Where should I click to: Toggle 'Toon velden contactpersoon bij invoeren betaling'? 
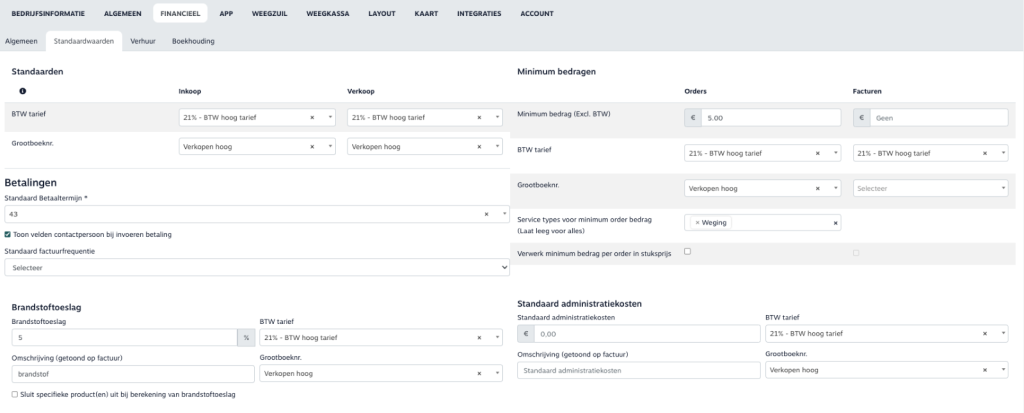coord(9,234)
